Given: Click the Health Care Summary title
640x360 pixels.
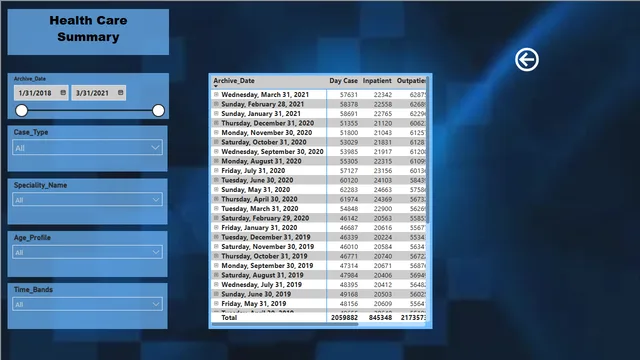Looking at the screenshot, I should [x=88, y=29].
